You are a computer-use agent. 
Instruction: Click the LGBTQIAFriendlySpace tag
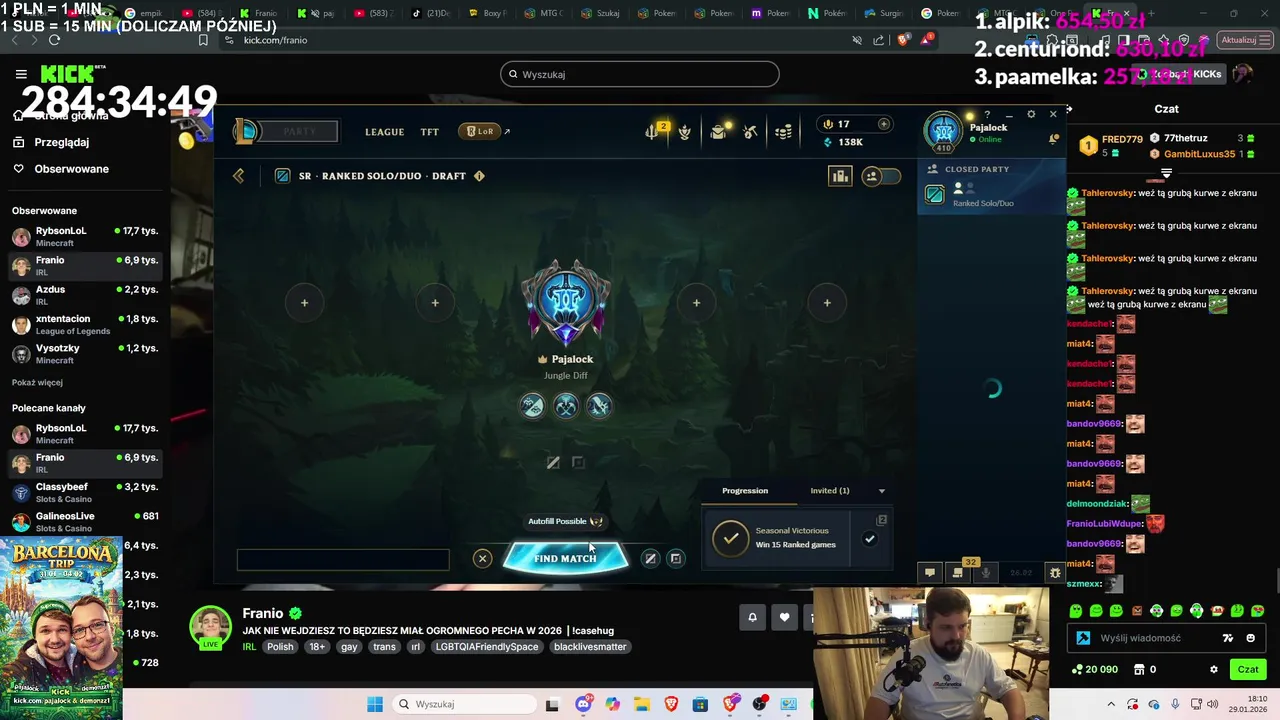pos(486,647)
